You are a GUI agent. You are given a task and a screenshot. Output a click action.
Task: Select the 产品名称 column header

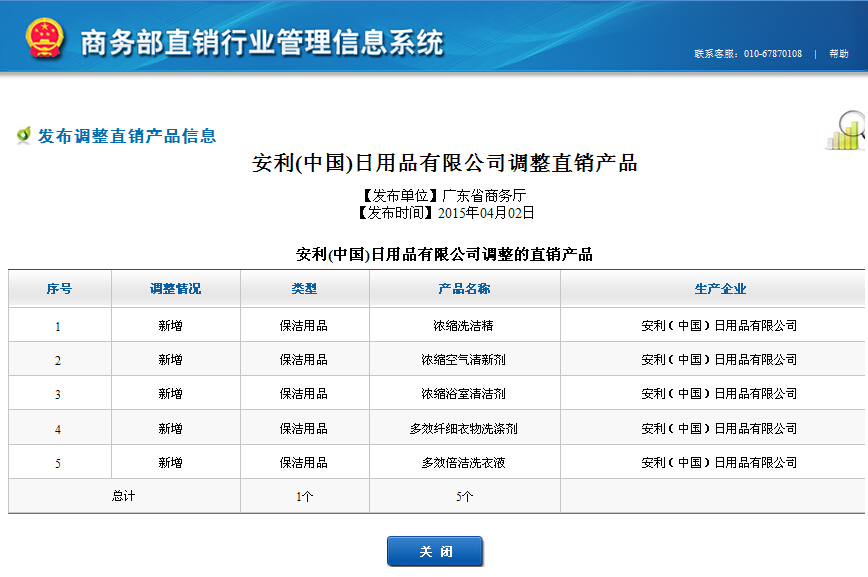point(464,288)
